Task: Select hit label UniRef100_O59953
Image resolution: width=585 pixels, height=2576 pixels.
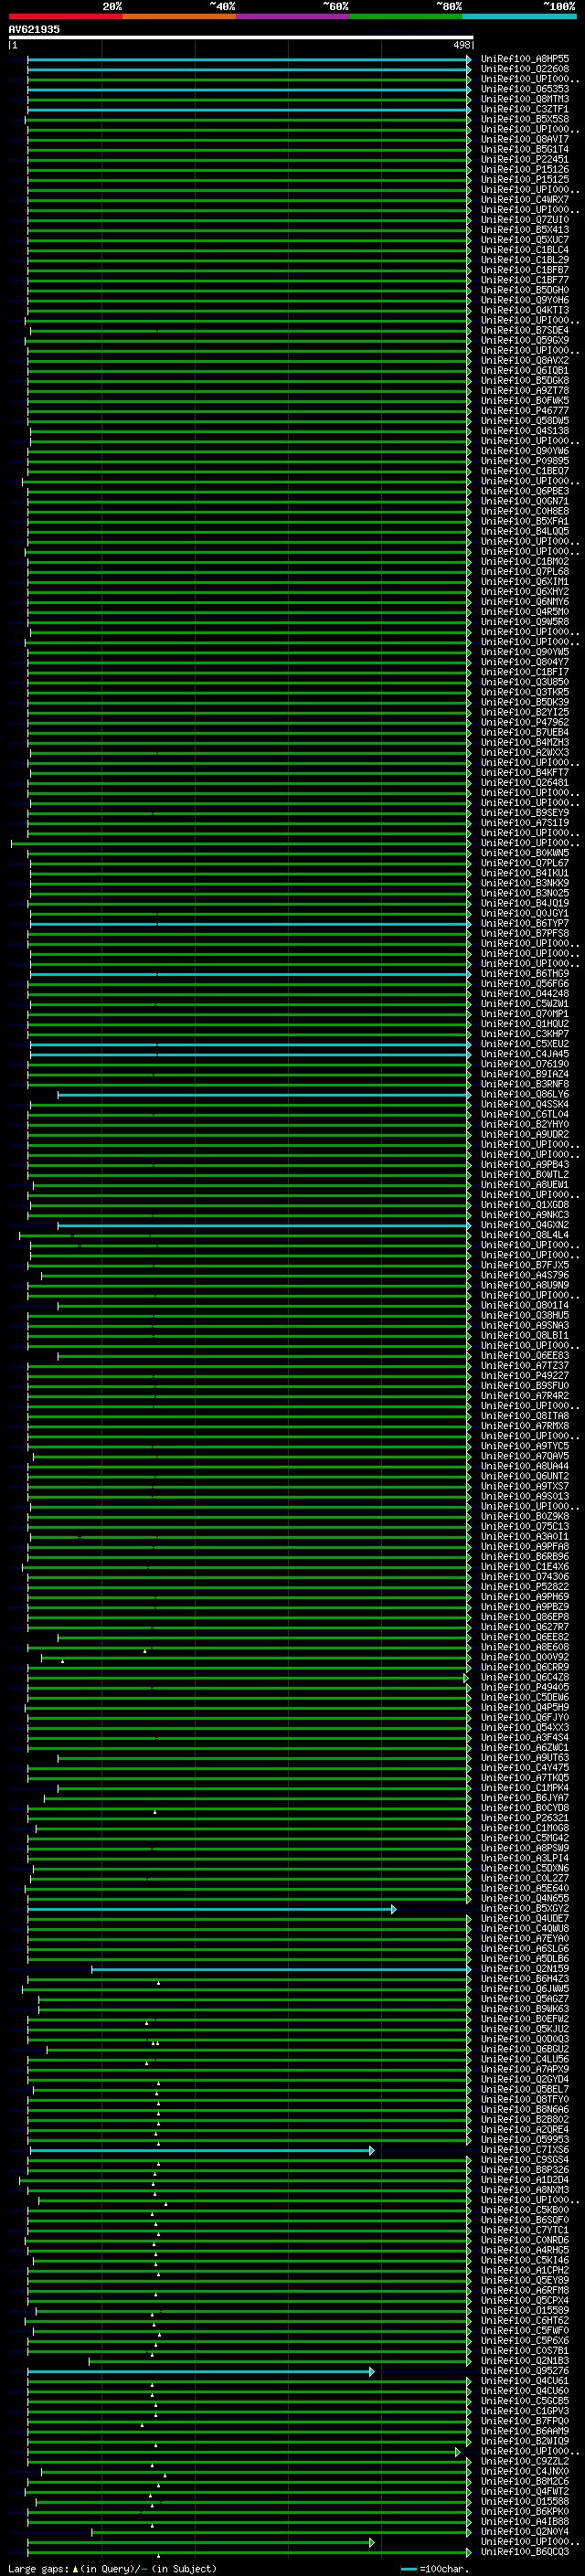Action: pos(525,2140)
